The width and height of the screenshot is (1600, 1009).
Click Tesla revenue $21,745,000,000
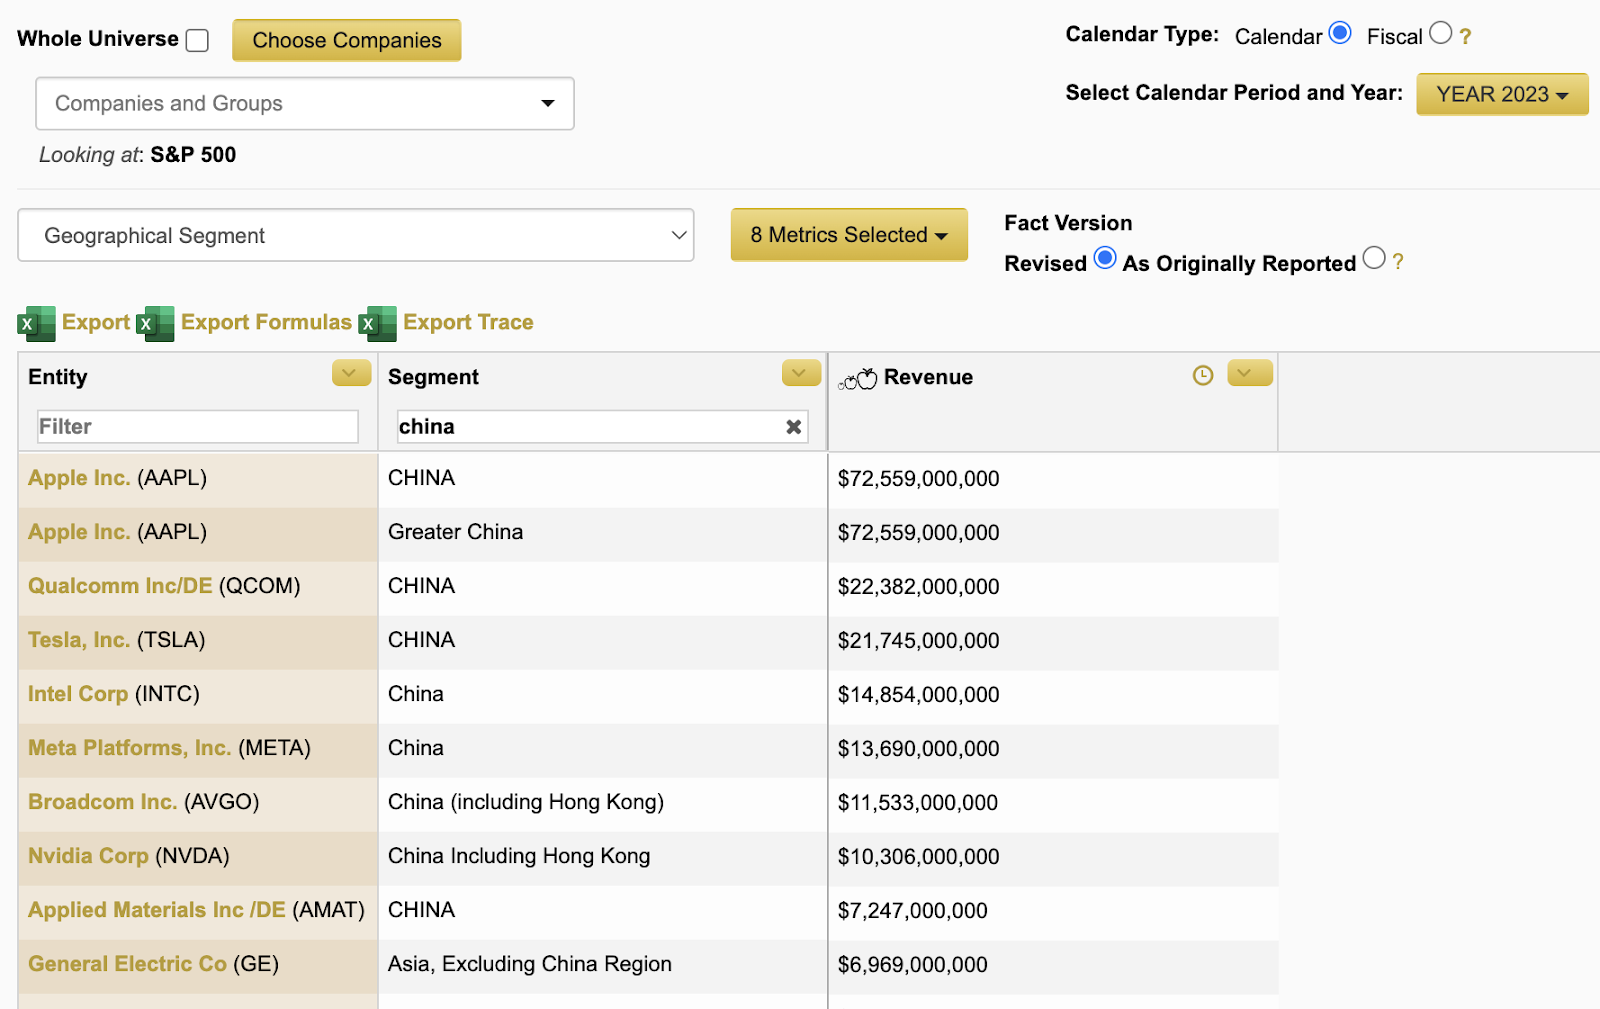918,641
